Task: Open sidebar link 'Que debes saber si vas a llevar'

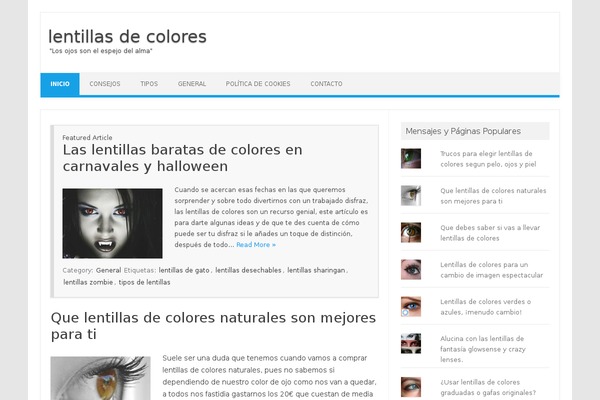Action: [490, 233]
